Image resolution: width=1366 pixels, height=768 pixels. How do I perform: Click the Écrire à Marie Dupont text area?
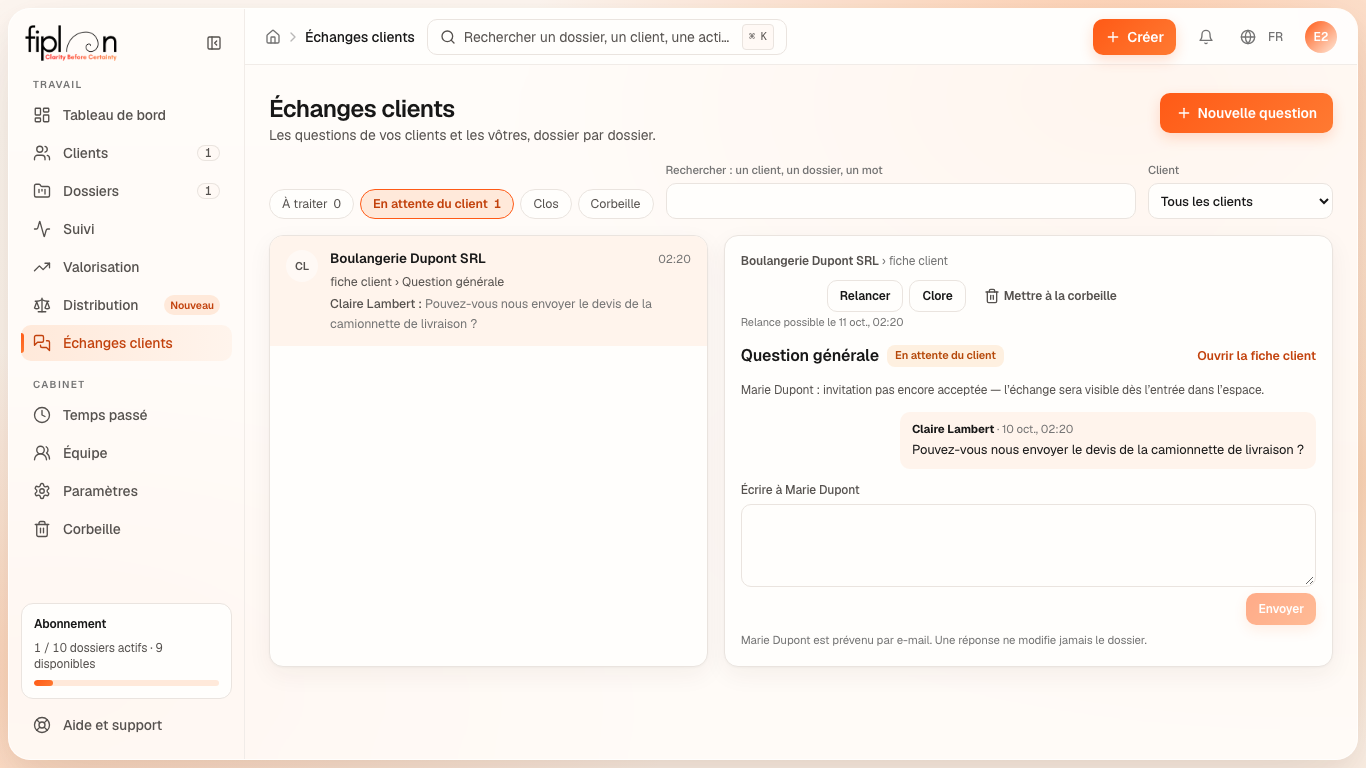[x=1028, y=545]
